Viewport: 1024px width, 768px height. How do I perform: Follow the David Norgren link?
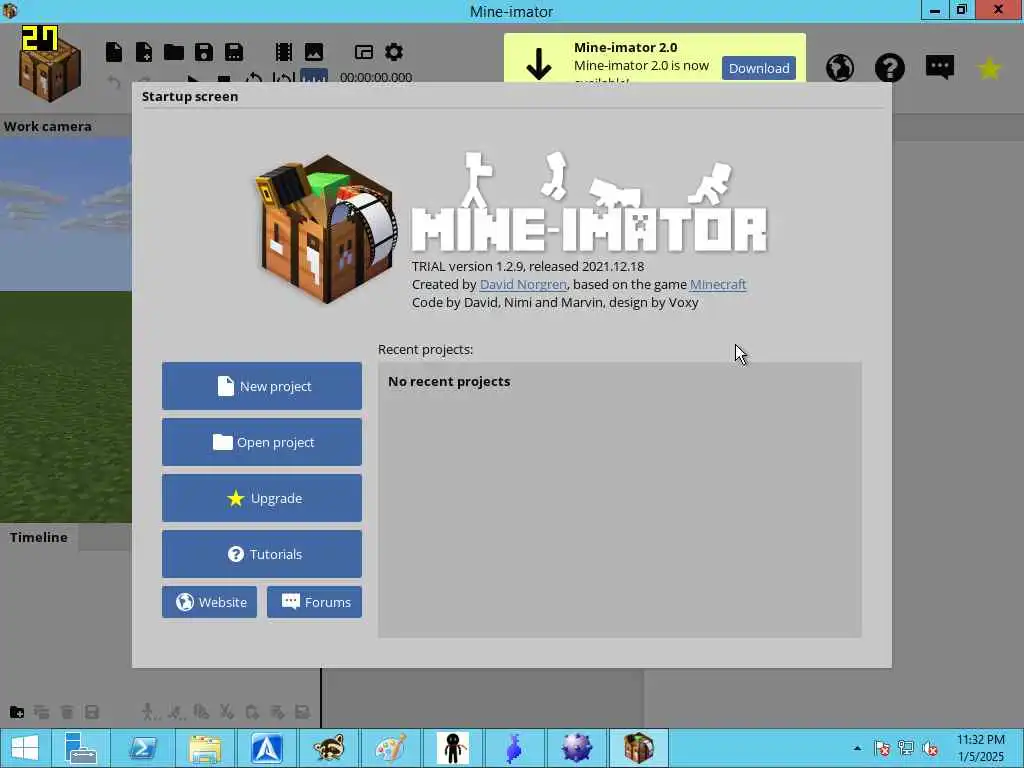(x=523, y=284)
